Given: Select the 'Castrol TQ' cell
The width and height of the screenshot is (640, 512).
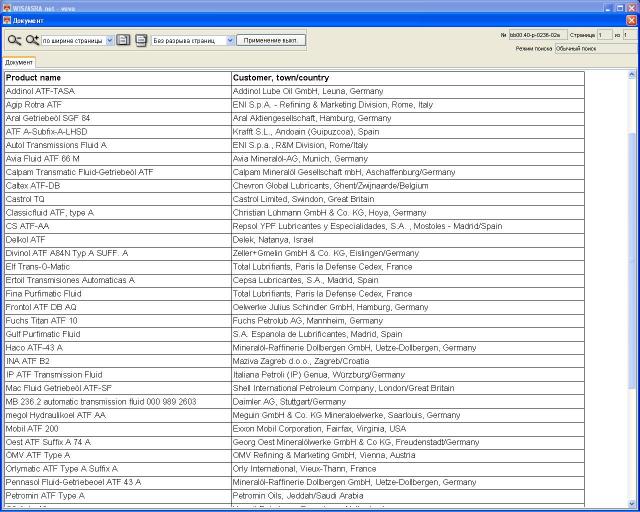Looking at the screenshot, I should [x=118, y=199].
